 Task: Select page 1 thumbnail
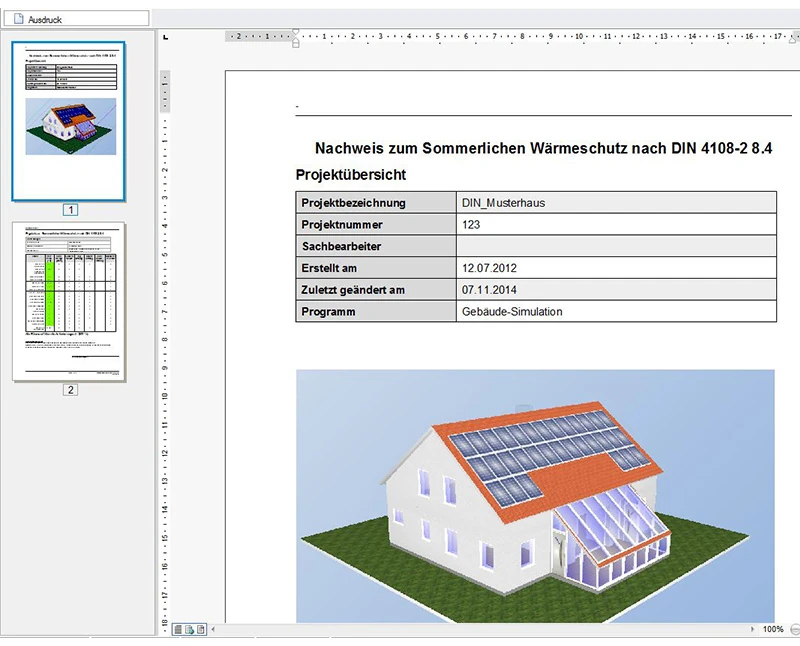(x=69, y=120)
